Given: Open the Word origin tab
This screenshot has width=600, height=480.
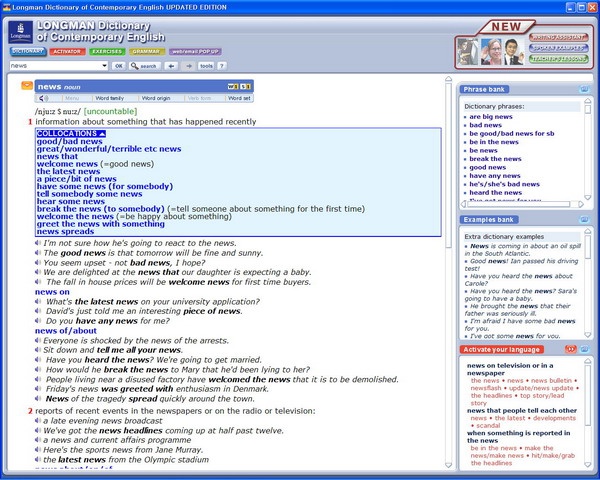Looking at the screenshot, I should [x=156, y=98].
